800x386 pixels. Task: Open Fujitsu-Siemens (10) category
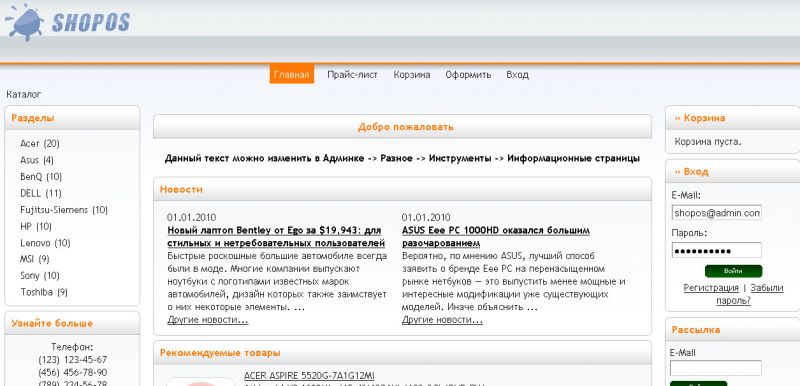tap(64, 210)
